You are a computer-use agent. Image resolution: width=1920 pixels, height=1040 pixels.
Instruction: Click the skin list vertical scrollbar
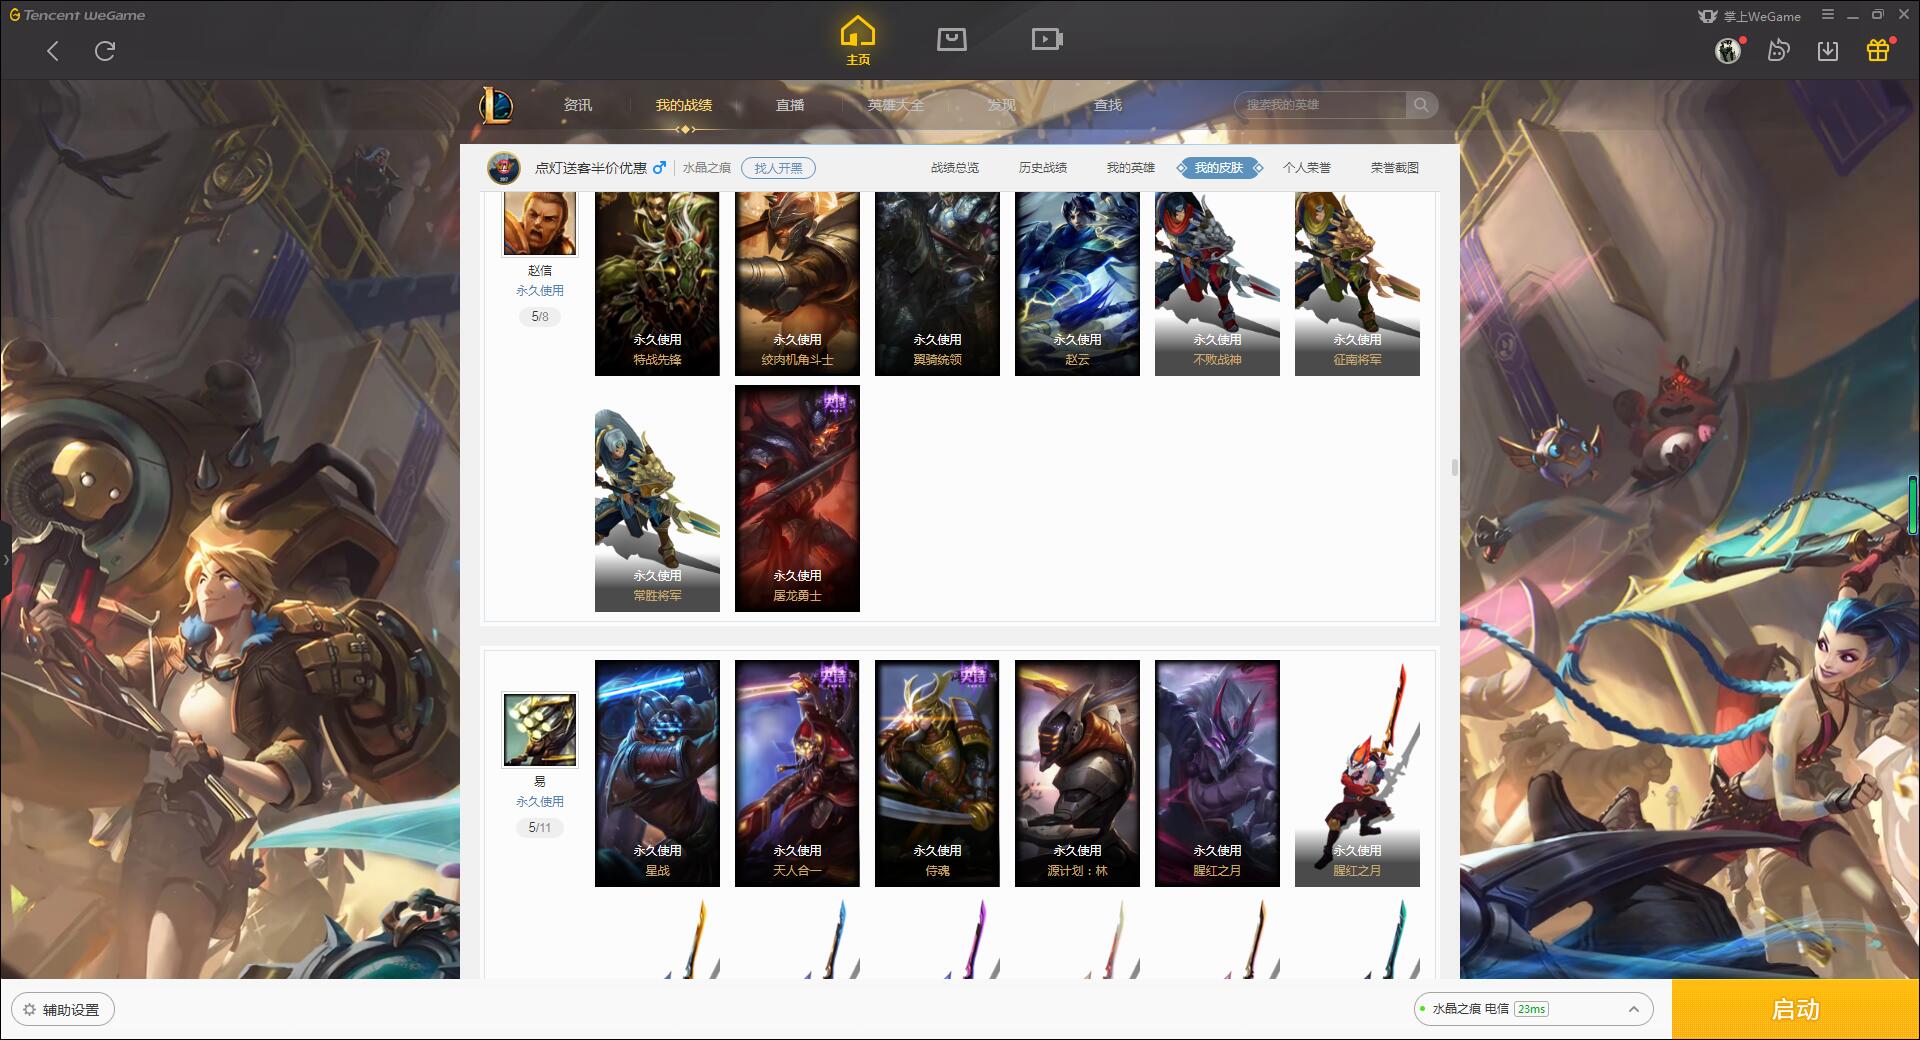[1454, 468]
